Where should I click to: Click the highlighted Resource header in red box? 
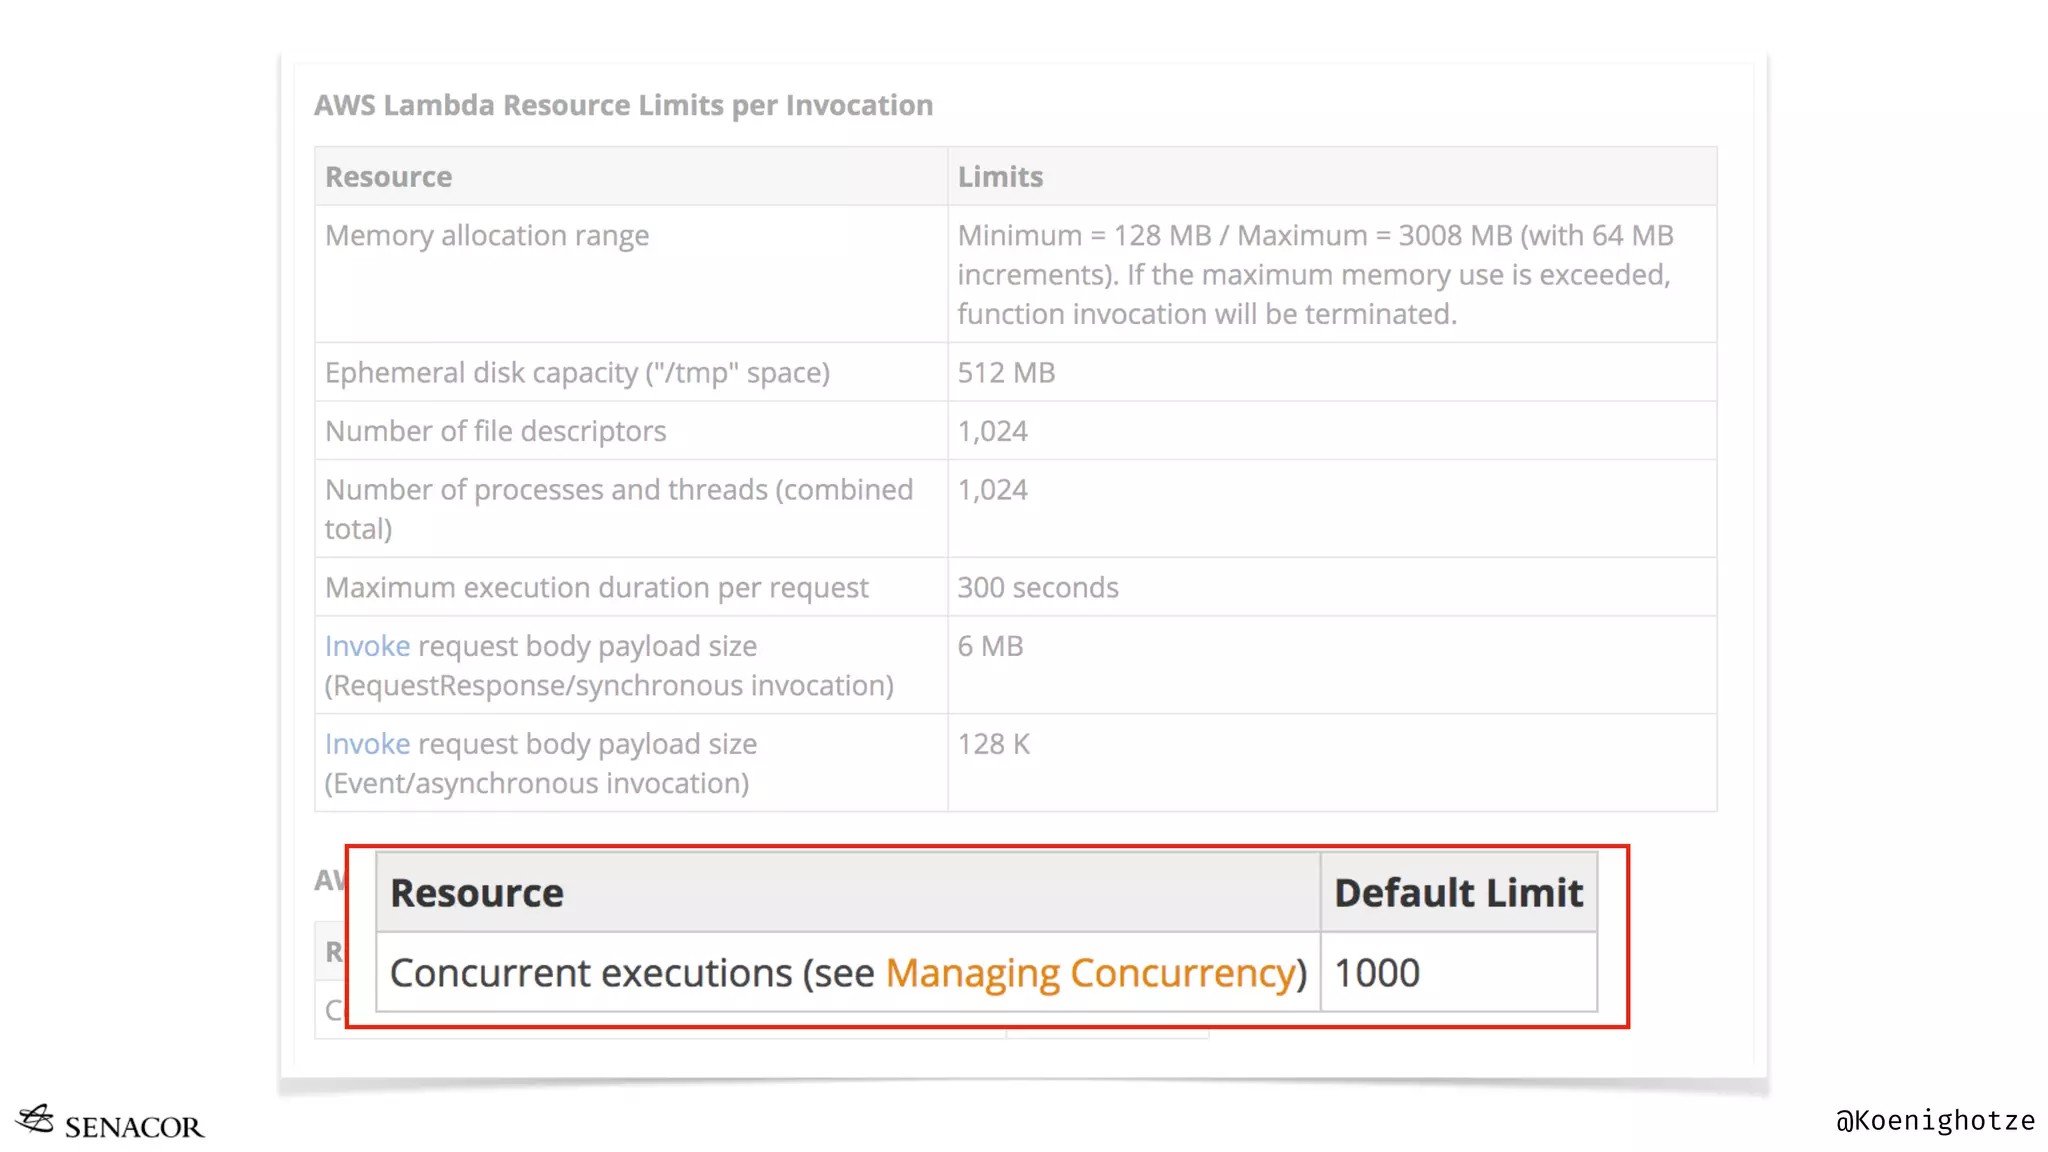coord(477,893)
